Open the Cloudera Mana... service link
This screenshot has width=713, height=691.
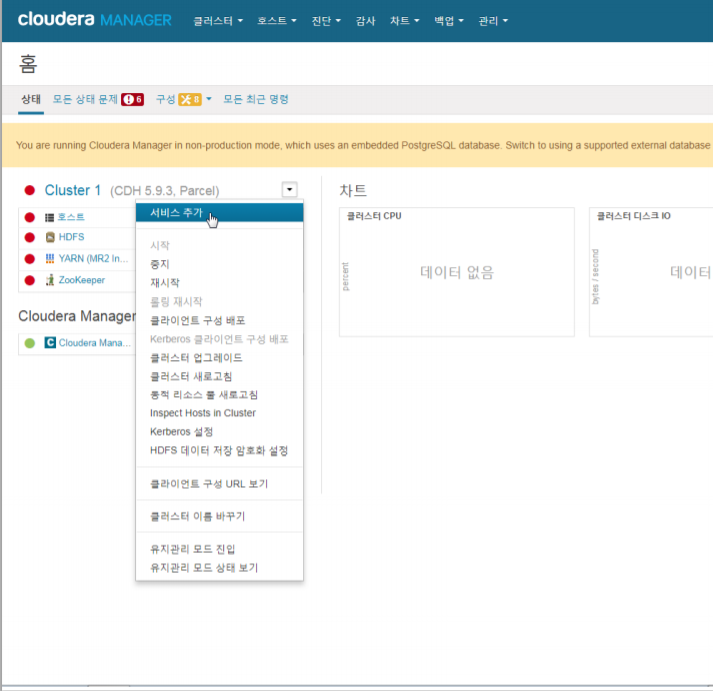(x=95, y=342)
